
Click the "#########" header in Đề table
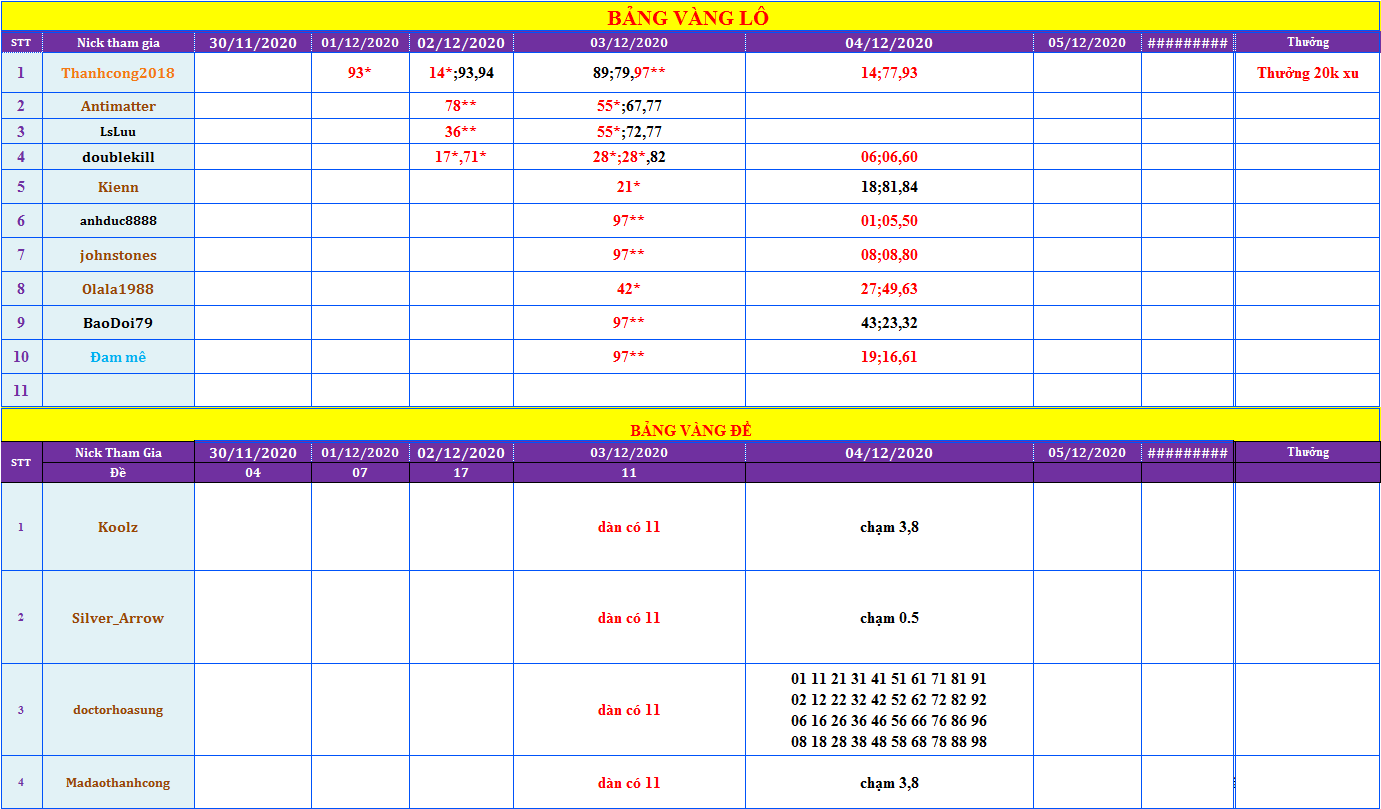1187,453
